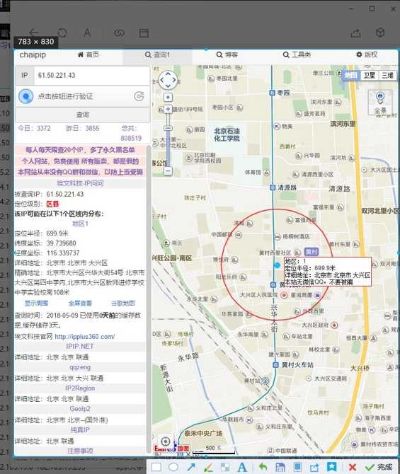Click the zoom-out minus button on map
Image resolution: width=400 pixels, height=474 pixels.
point(168,171)
